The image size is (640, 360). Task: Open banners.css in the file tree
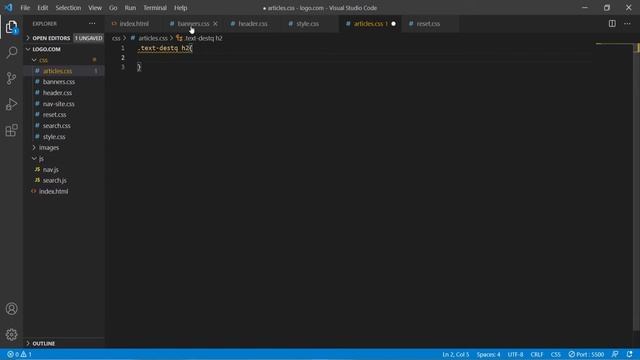pos(59,82)
